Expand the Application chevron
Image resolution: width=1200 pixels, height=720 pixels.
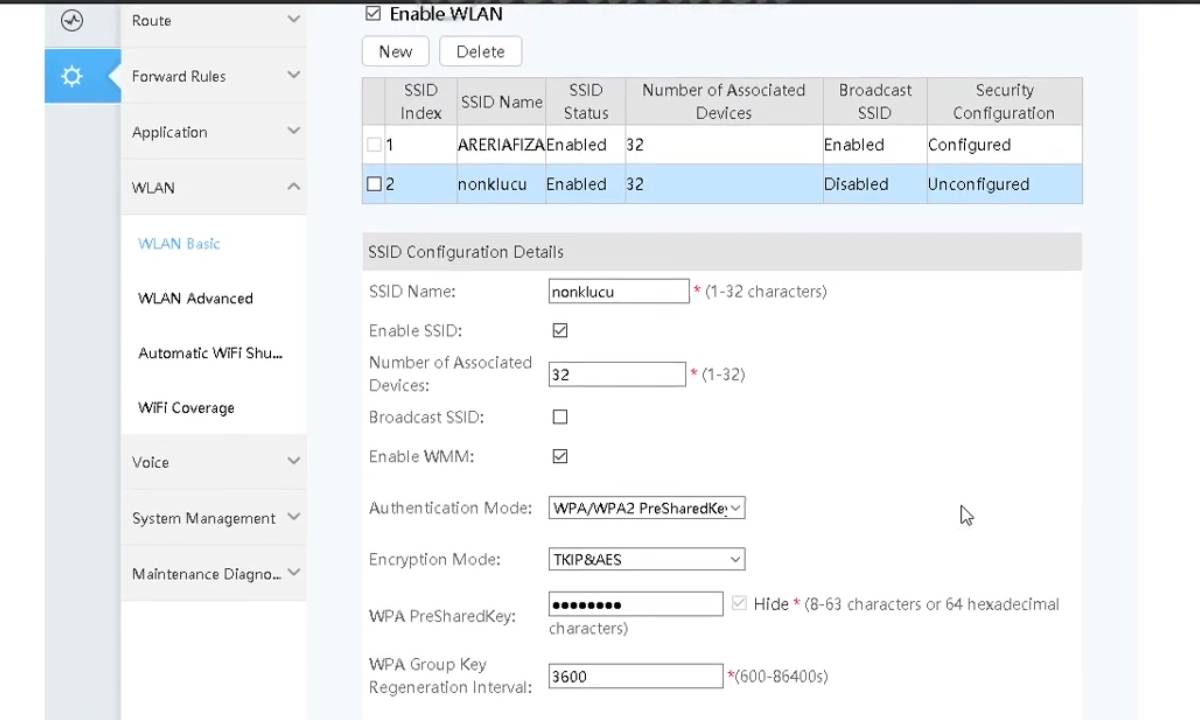pyautogui.click(x=293, y=131)
